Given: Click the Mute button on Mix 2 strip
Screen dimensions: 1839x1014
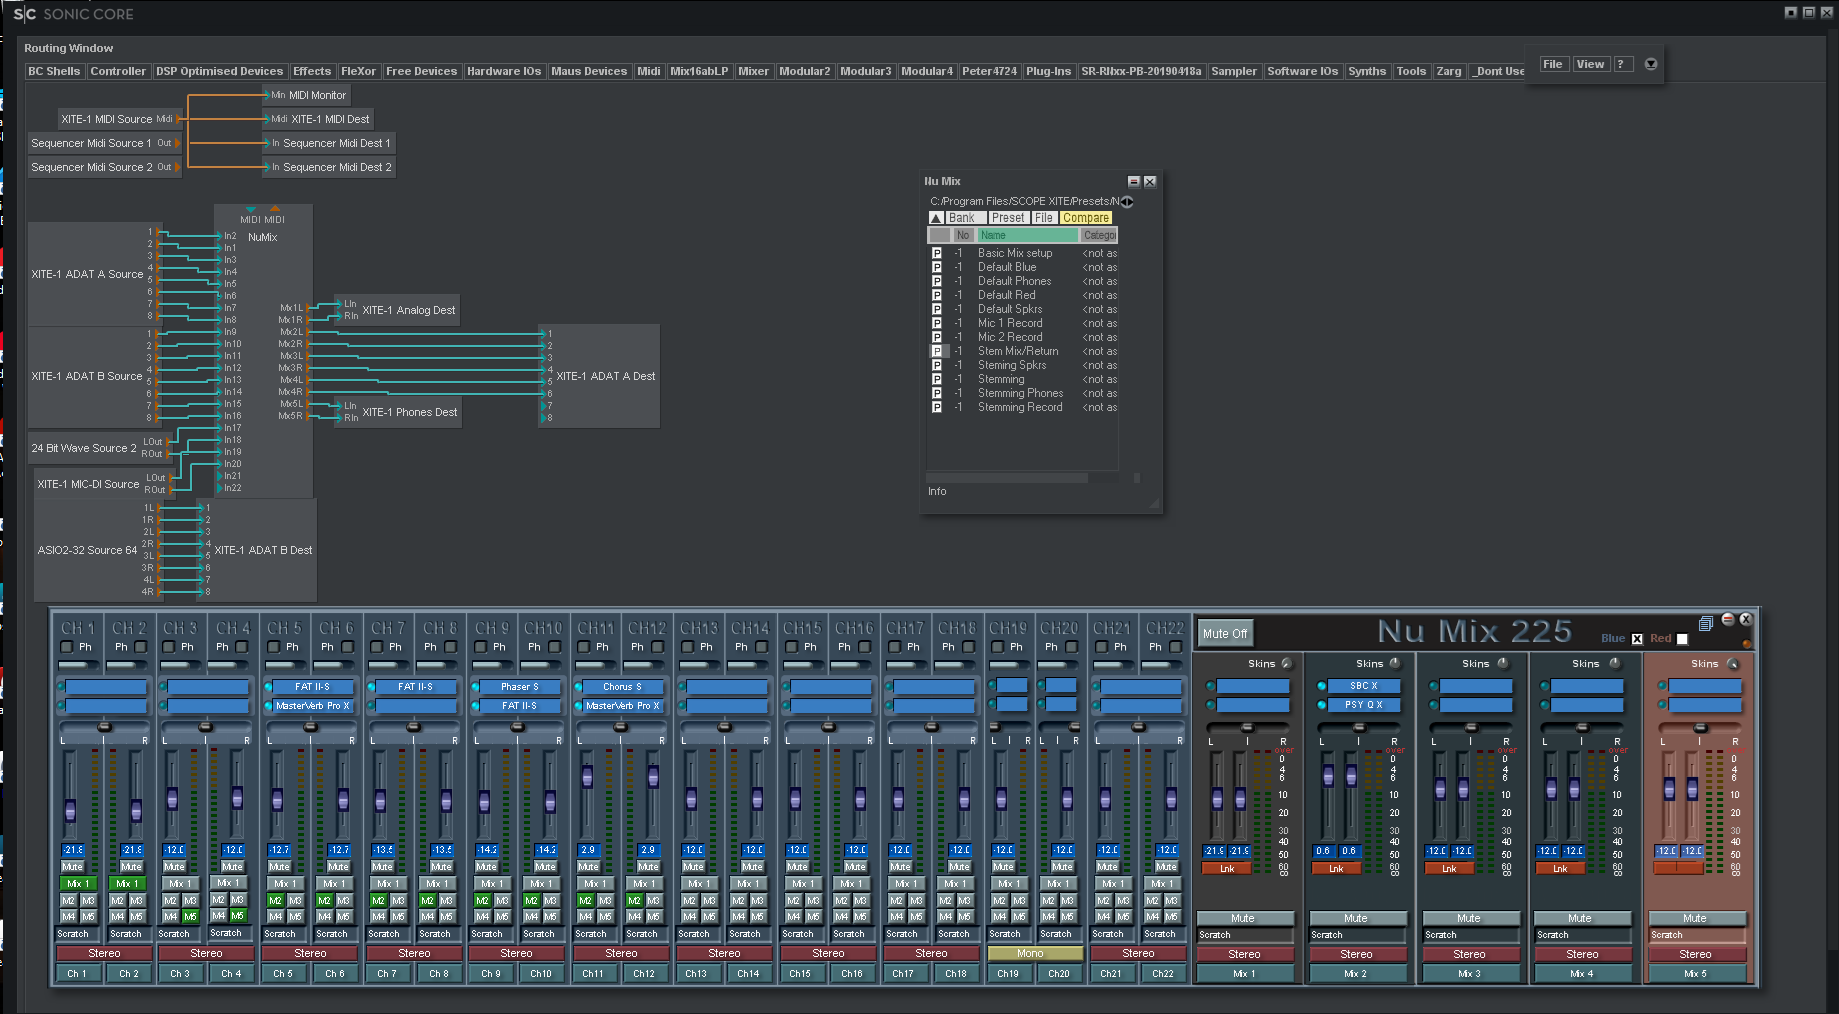Looking at the screenshot, I should click(x=1356, y=918).
